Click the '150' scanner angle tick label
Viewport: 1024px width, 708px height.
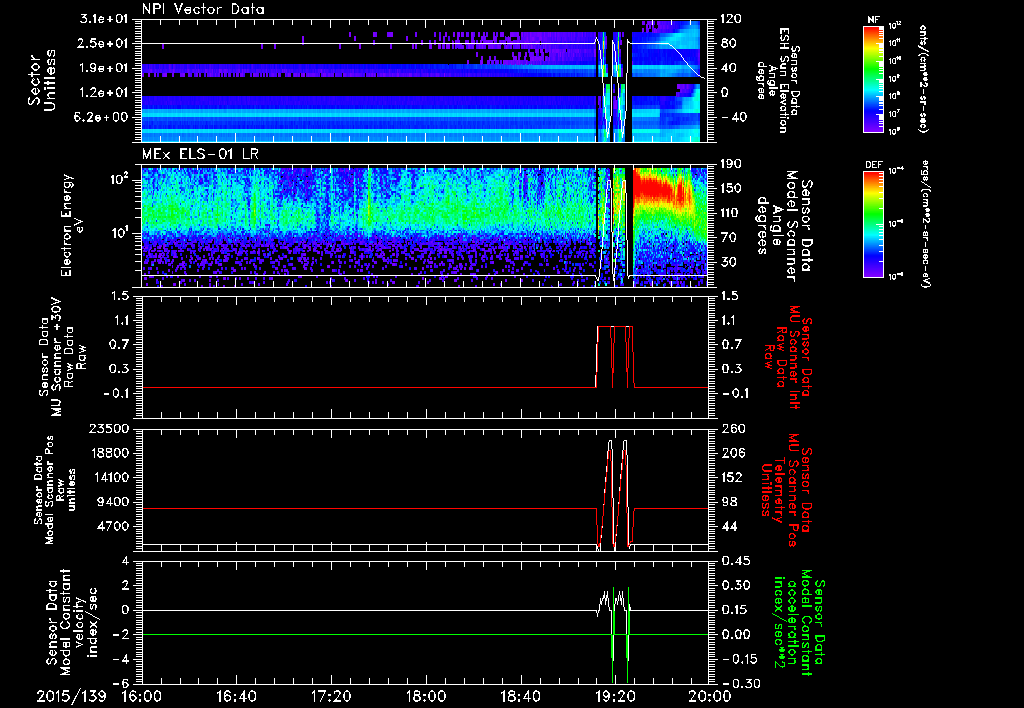tap(731, 189)
